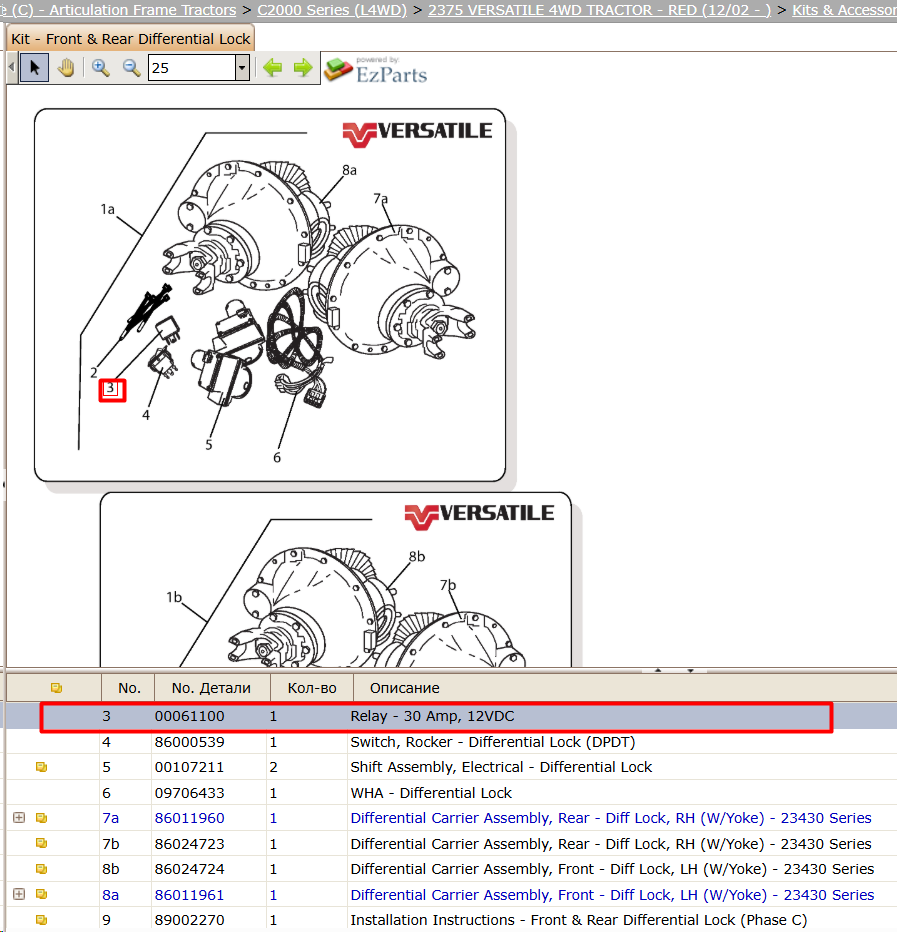Click the left collapse arrow beside the pointer tool
The width and height of the screenshot is (897, 932).
(x=12, y=68)
